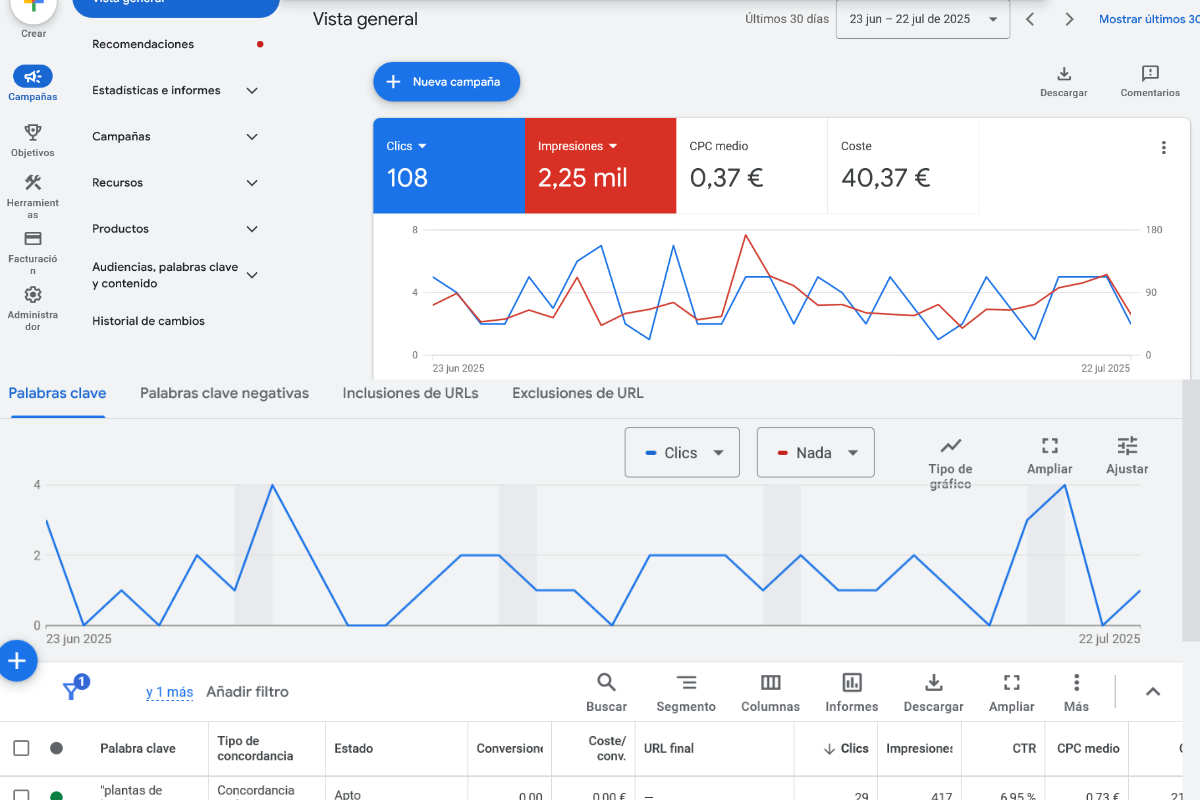Open the Segmento icon in table toolbar
Viewport: 1200px width, 800px height.
[x=686, y=683]
